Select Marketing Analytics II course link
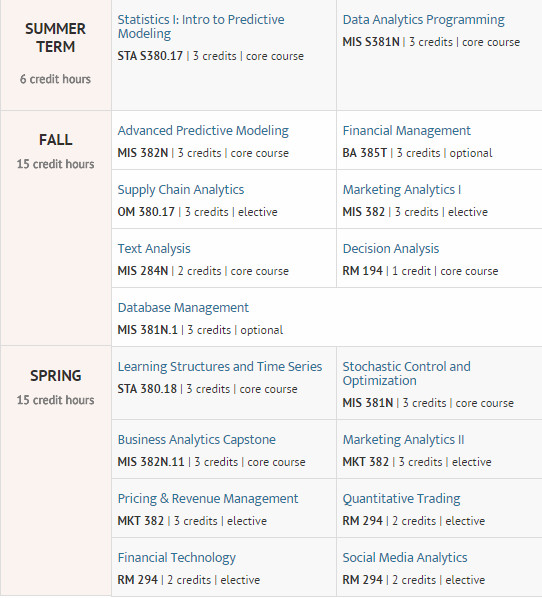The width and height of the screenshot is (542, 598). click(x=403, y=439)
